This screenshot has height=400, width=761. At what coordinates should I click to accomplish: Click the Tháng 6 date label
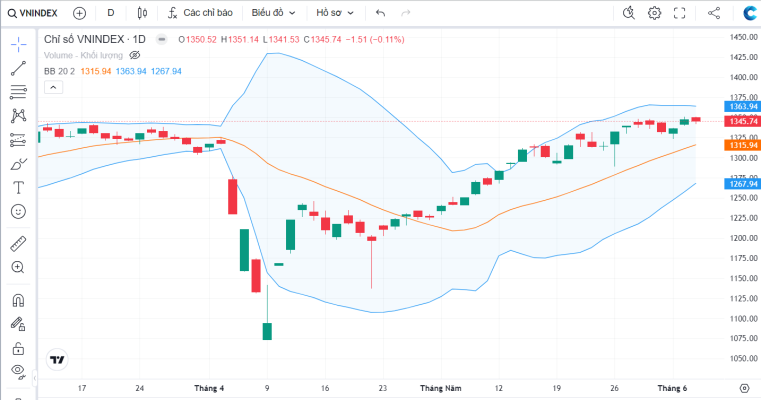pyautogui.click(x=672, y=388)
